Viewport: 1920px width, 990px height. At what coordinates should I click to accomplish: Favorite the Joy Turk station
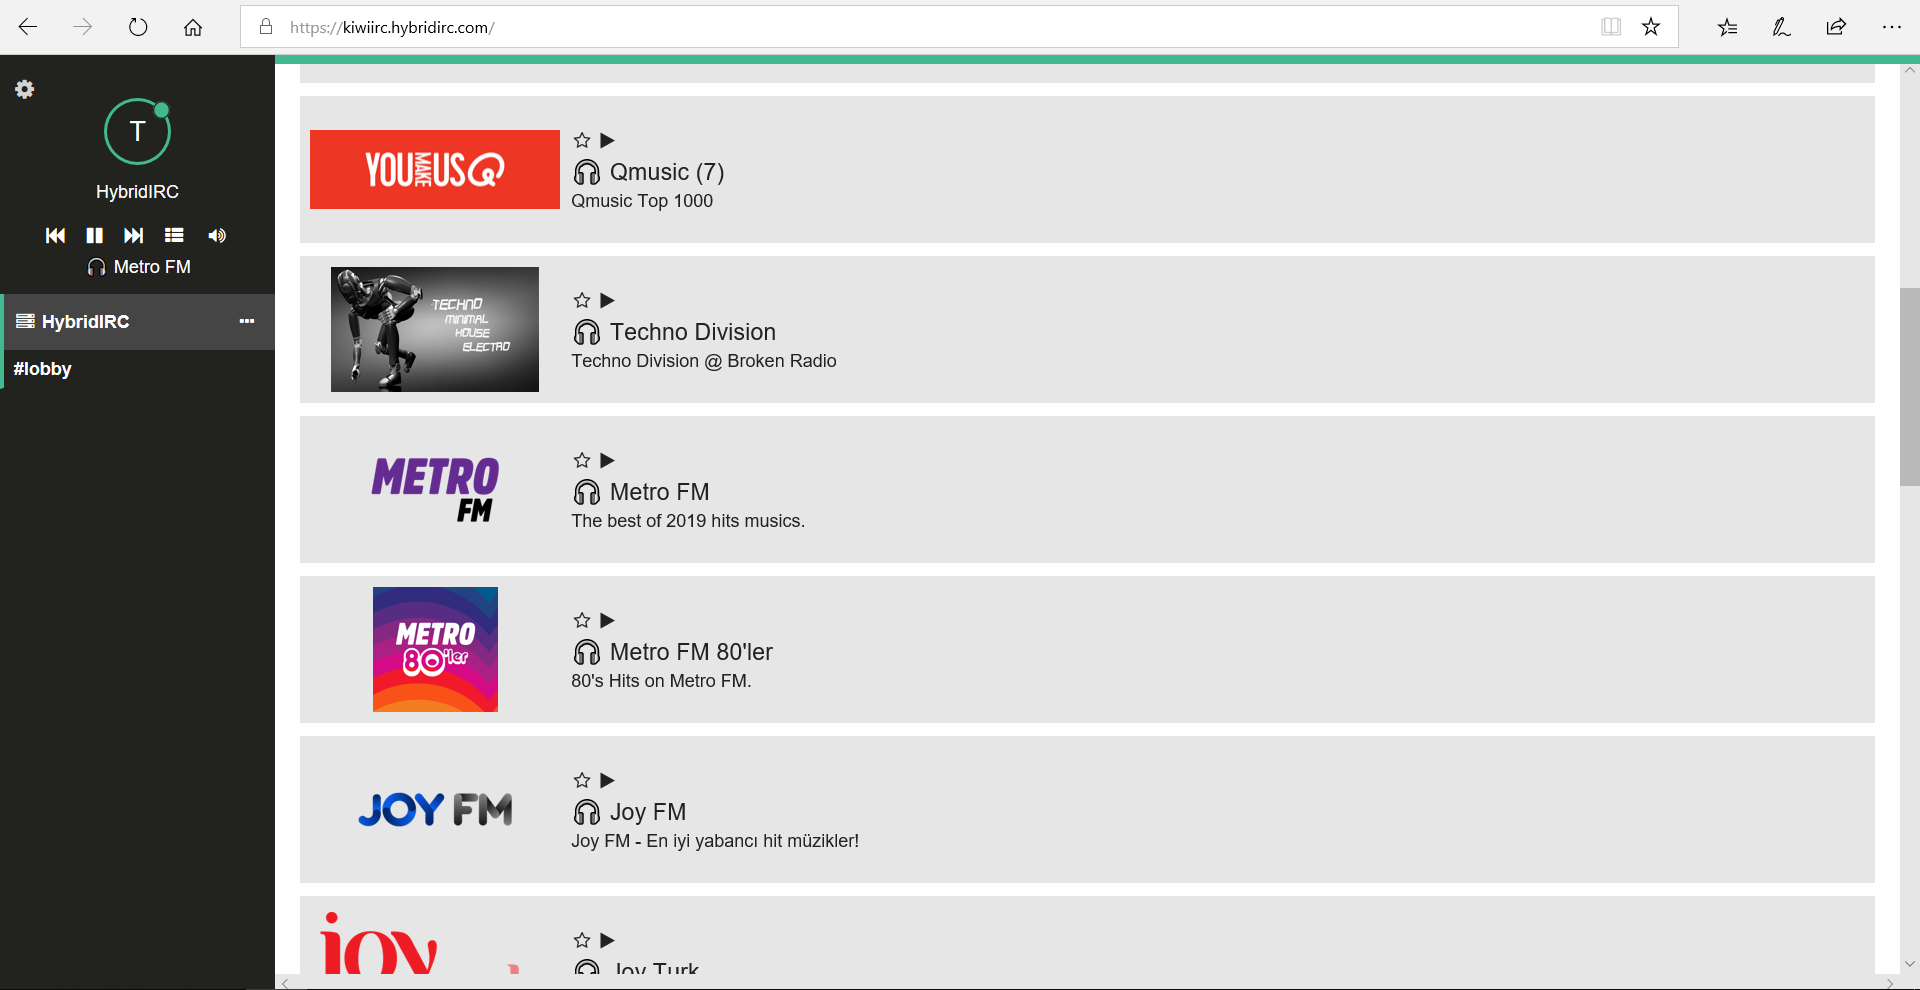[582, 940]
